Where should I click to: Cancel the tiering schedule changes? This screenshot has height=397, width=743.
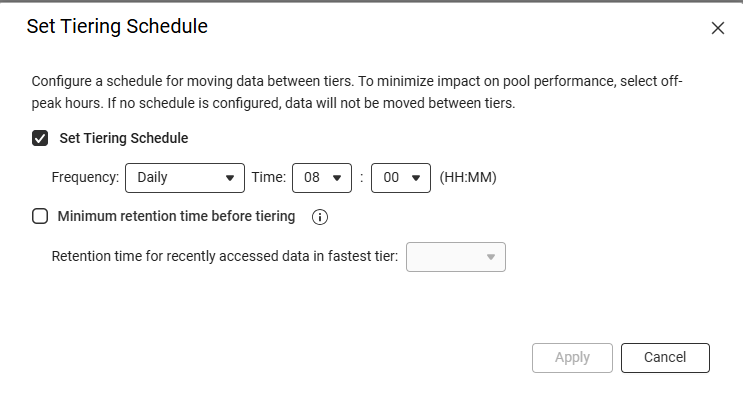665,358
